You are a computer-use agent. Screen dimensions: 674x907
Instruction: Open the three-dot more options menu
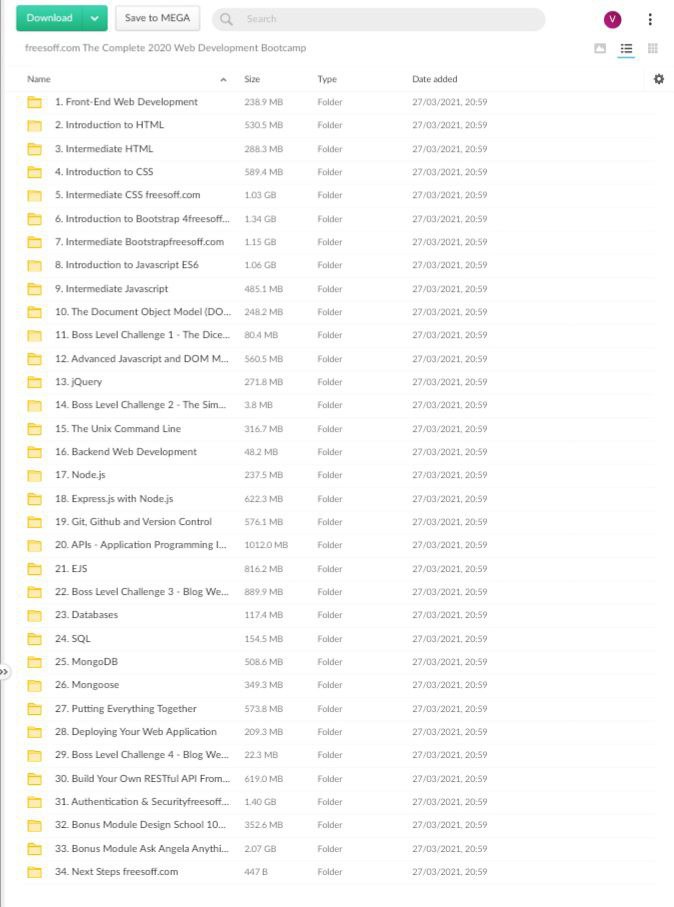(650, 19)
